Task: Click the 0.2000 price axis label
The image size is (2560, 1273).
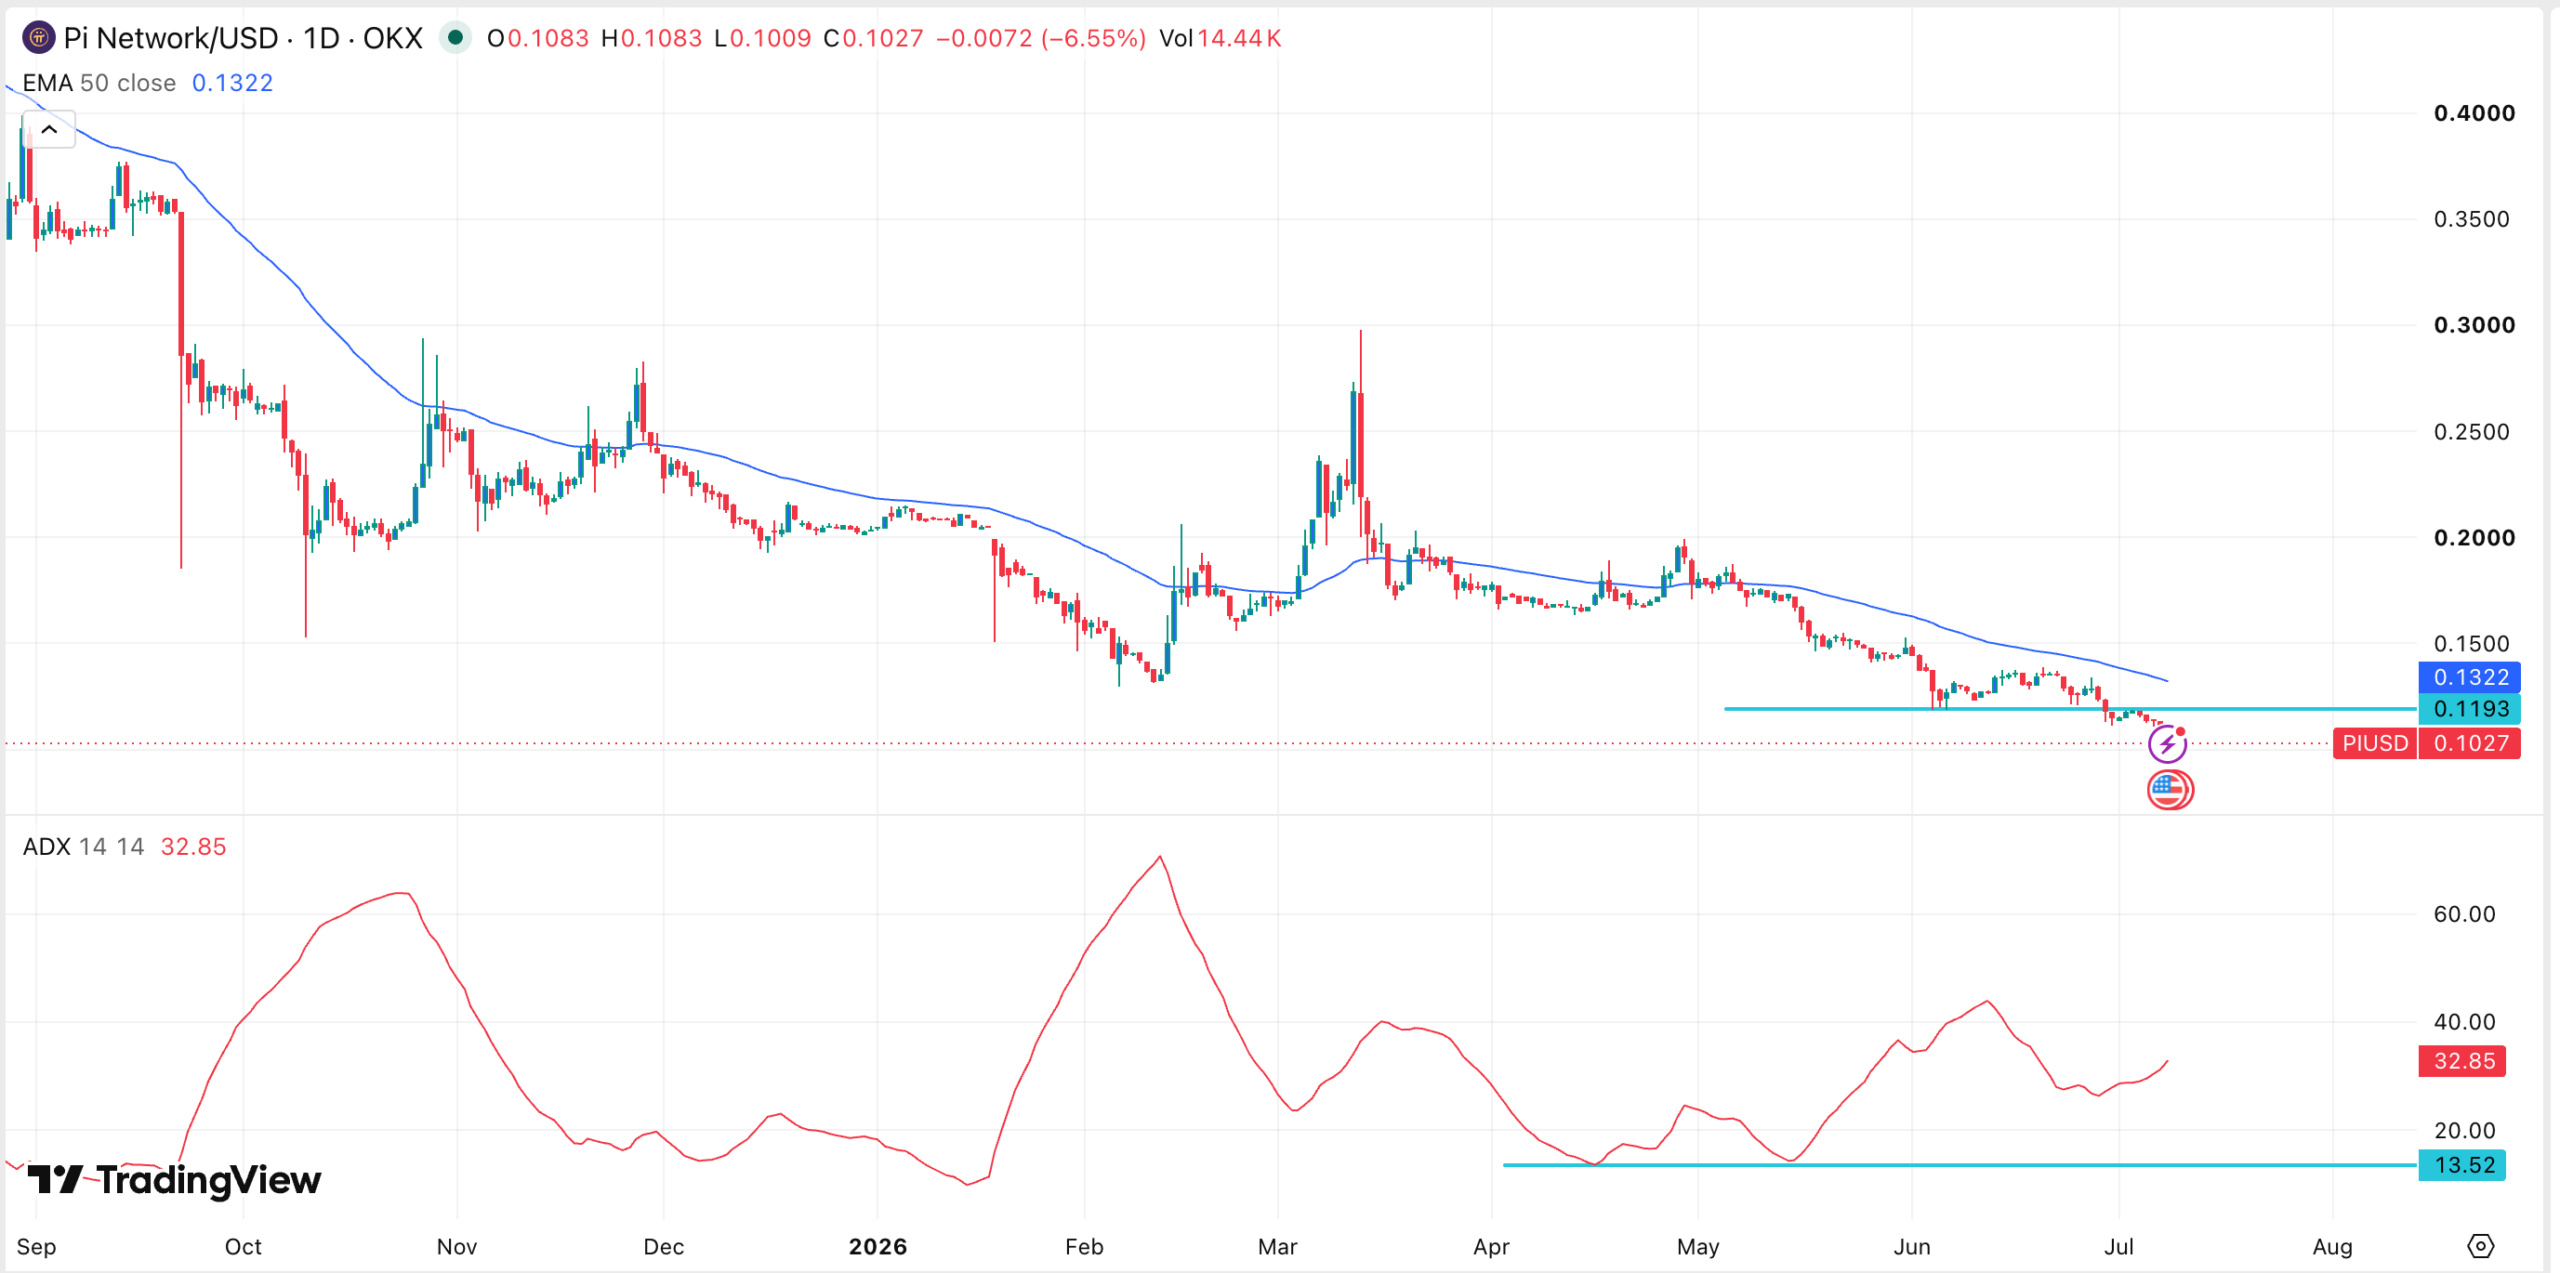Action: (2474, 538)
